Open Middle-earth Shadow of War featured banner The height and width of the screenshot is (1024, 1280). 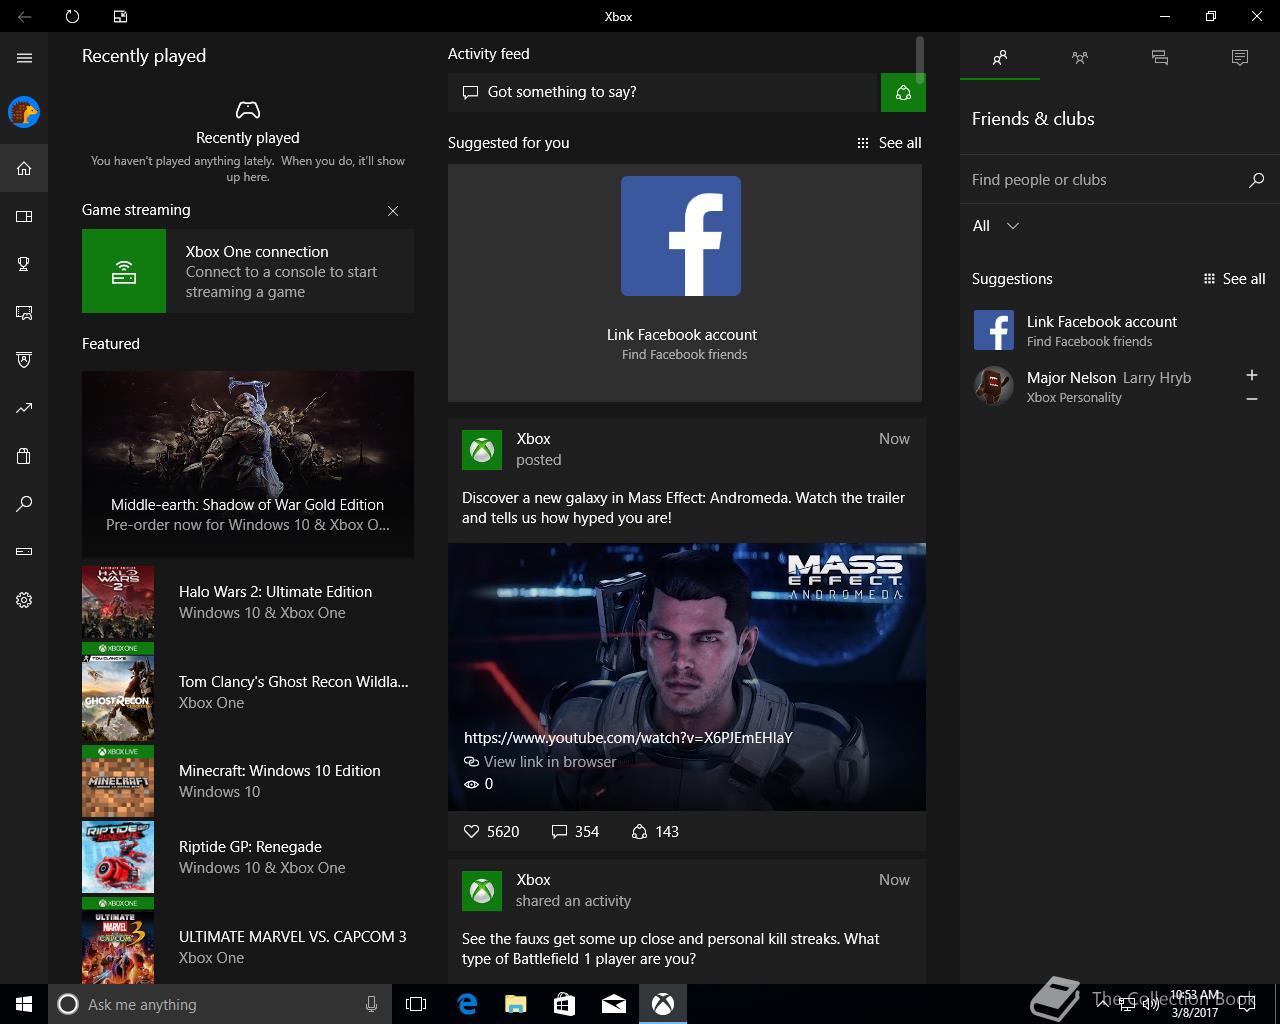tap(248, 464)
